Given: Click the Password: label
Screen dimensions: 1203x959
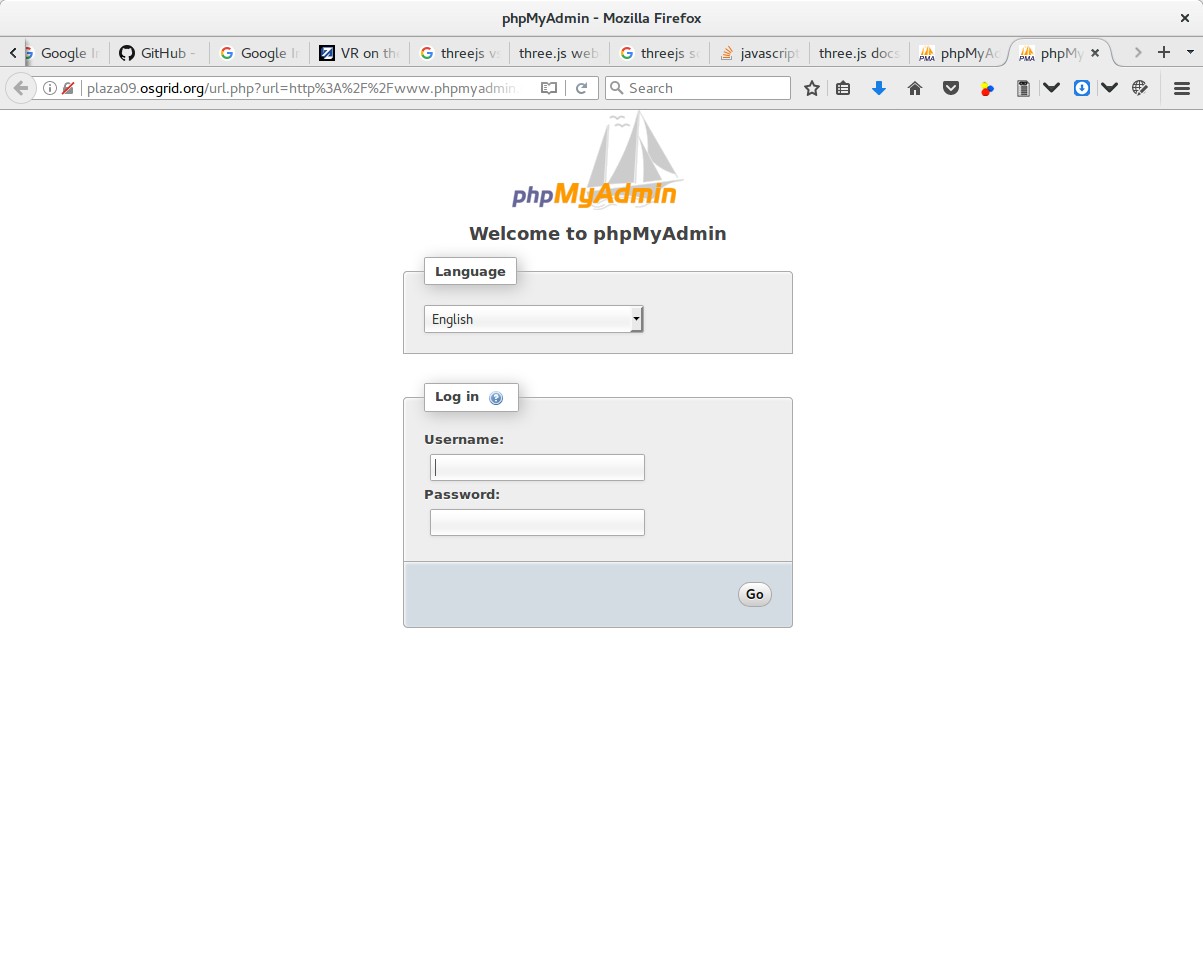Looking at the screenshot, I should [x=462, y=494].
